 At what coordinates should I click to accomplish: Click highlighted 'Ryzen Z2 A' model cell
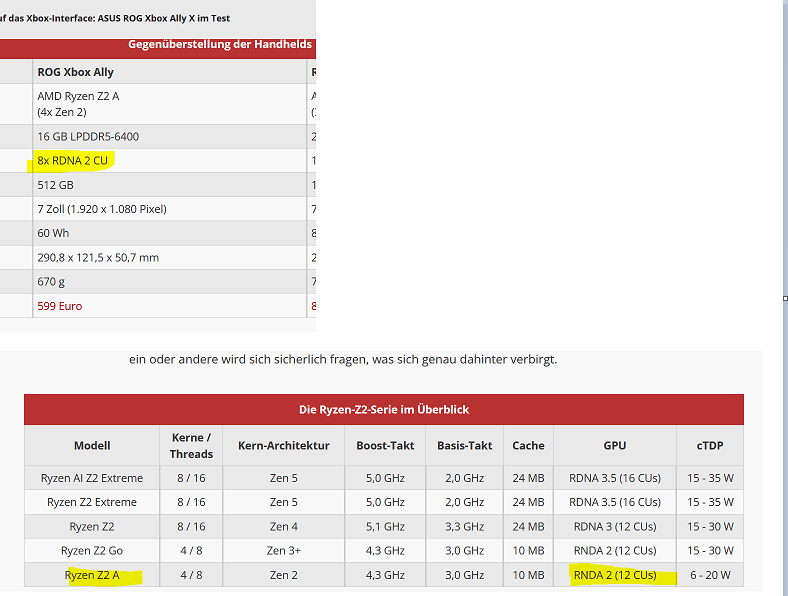[92, 575]
